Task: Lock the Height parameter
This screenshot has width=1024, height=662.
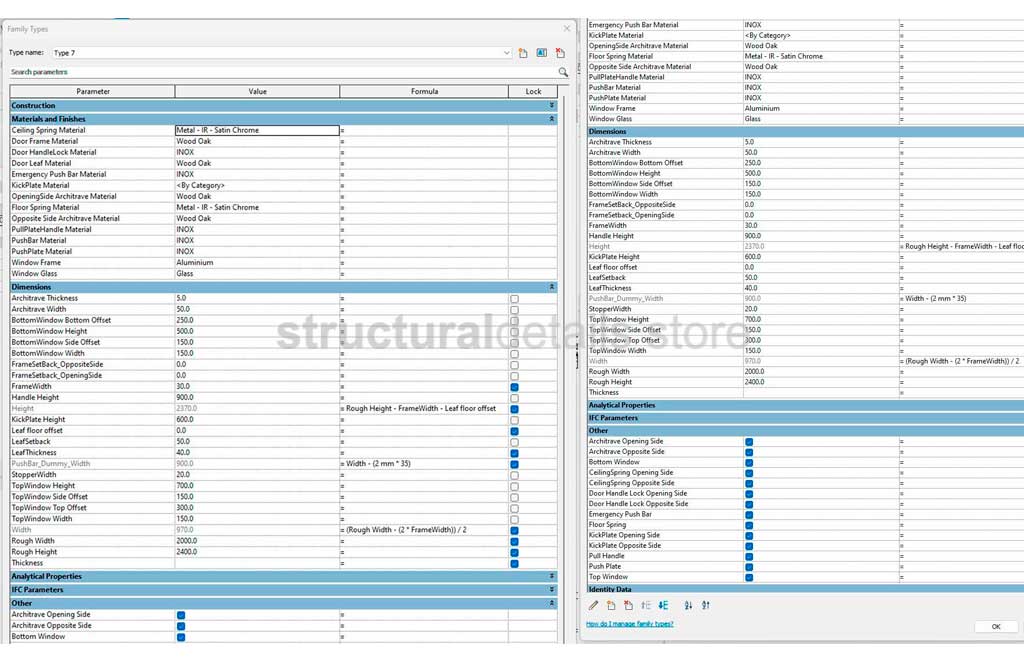Action: 516,408
